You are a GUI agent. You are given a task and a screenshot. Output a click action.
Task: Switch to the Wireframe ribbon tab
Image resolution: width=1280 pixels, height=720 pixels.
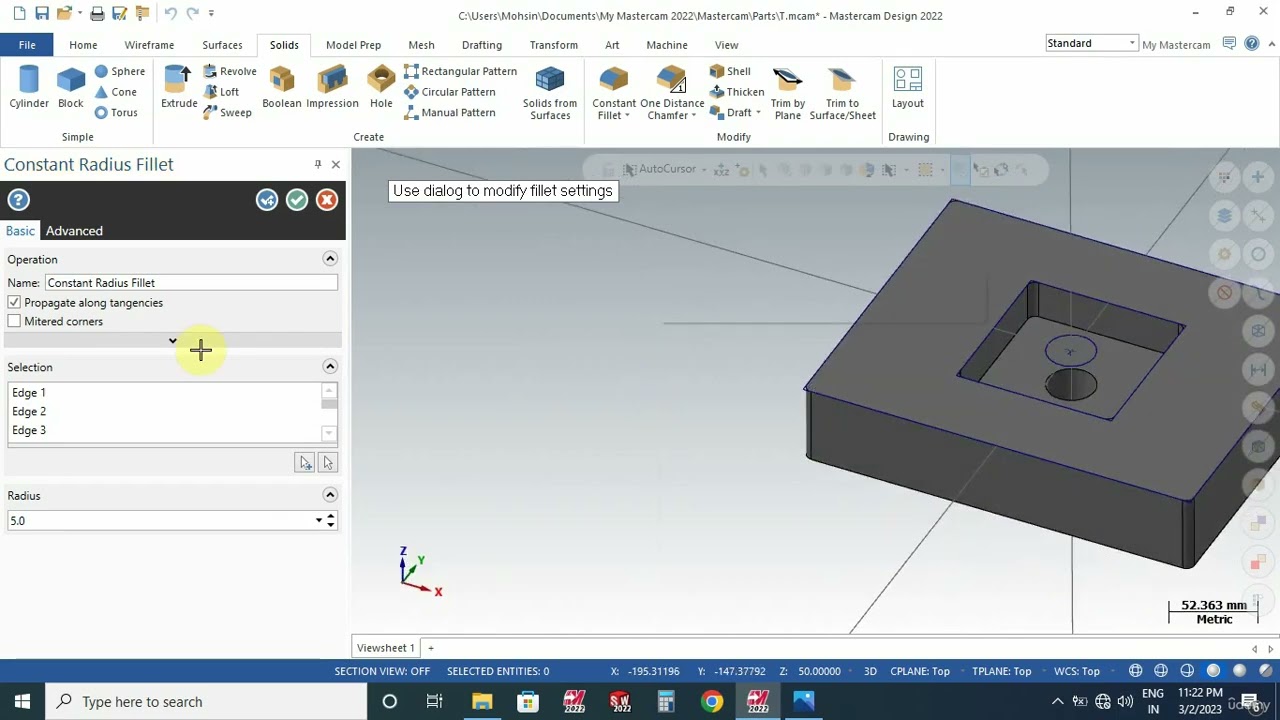(x=149, y=45)
